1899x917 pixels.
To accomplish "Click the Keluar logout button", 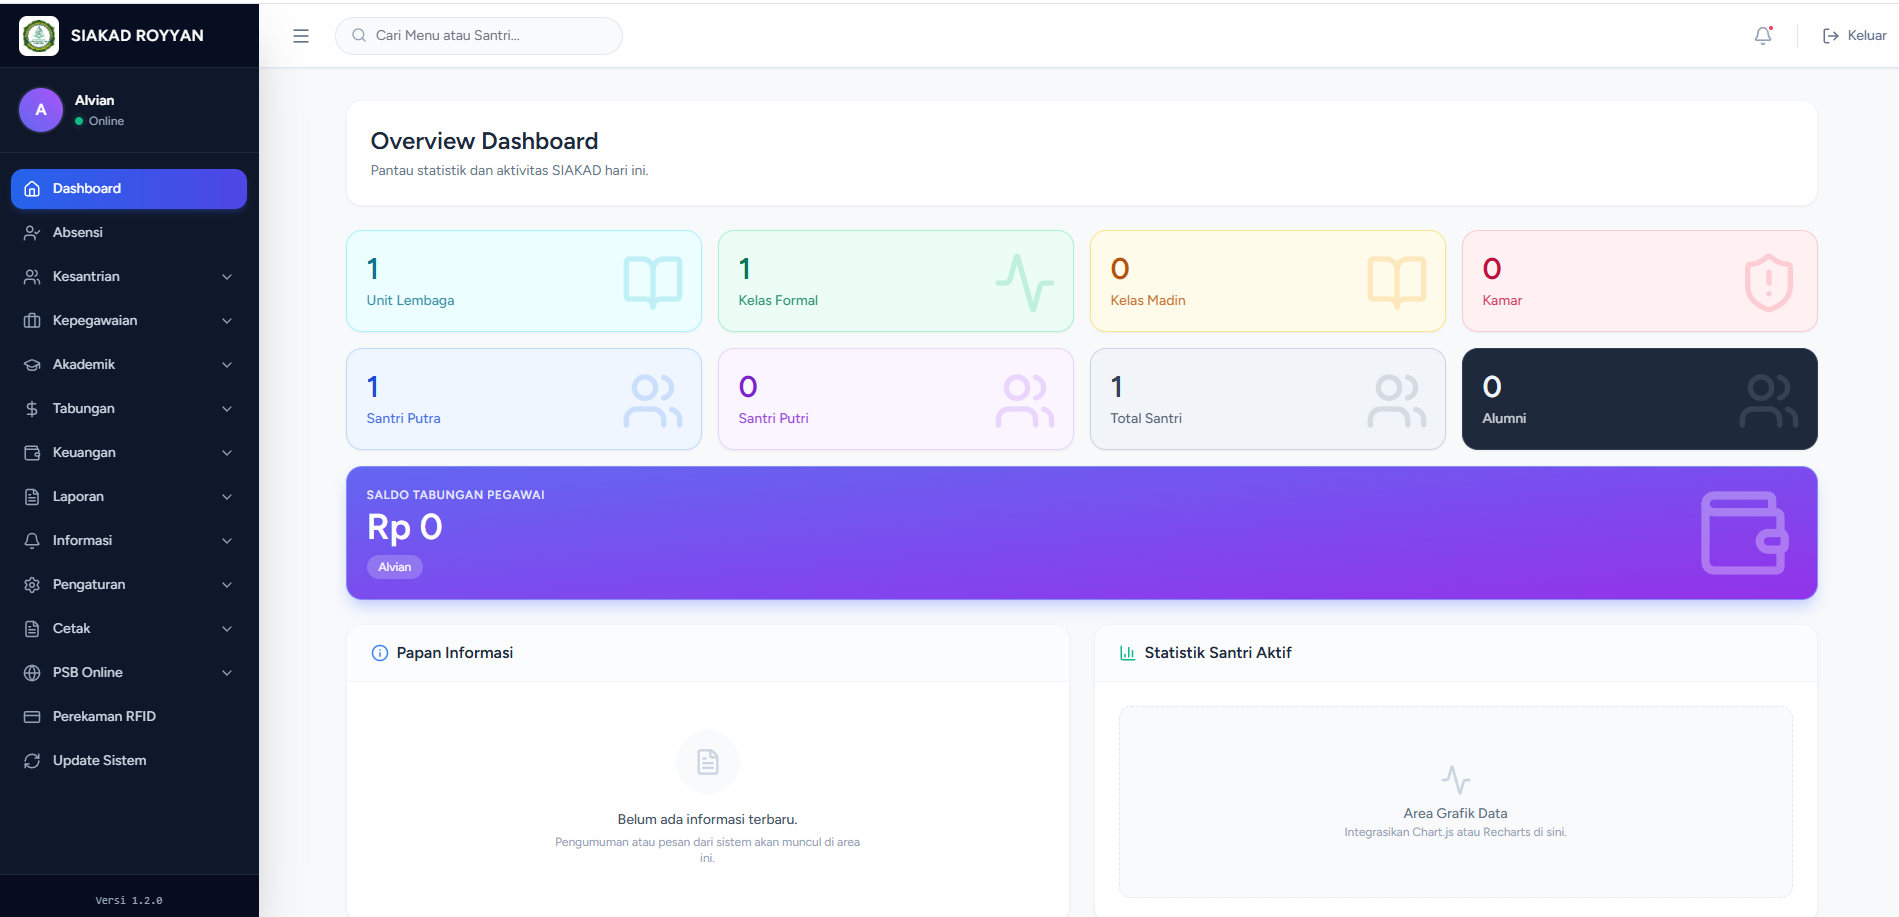I will pyautogui.click(x=1854, y=36).
